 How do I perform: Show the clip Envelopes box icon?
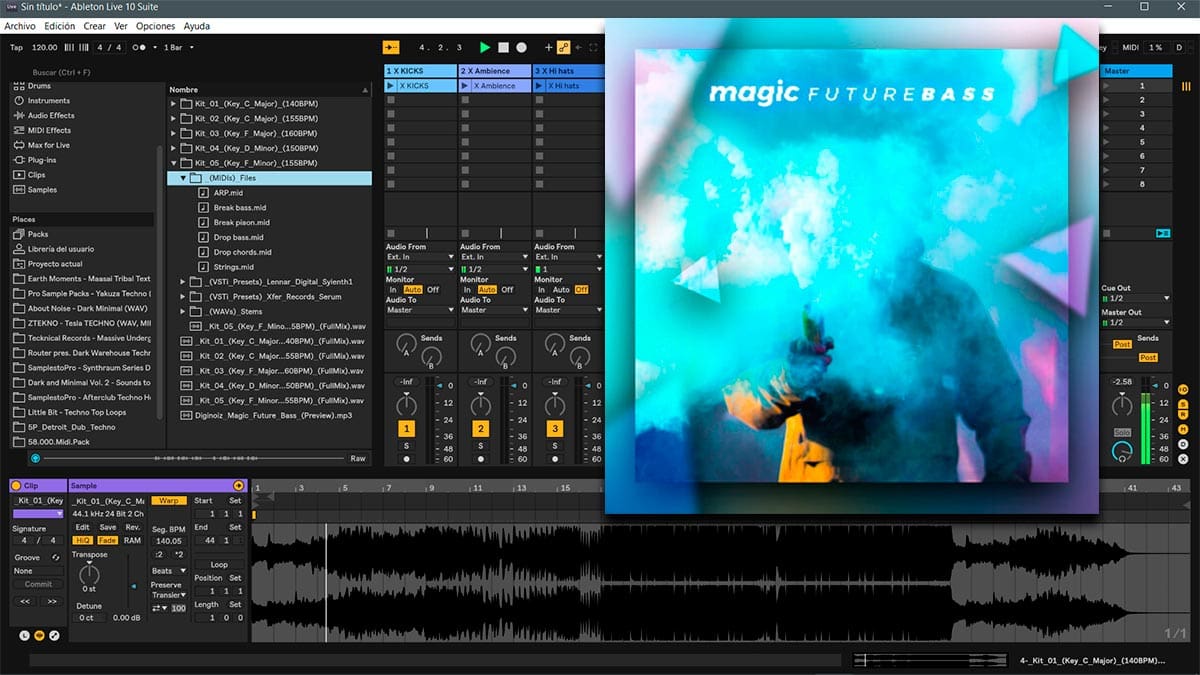[x=55, y=635]
